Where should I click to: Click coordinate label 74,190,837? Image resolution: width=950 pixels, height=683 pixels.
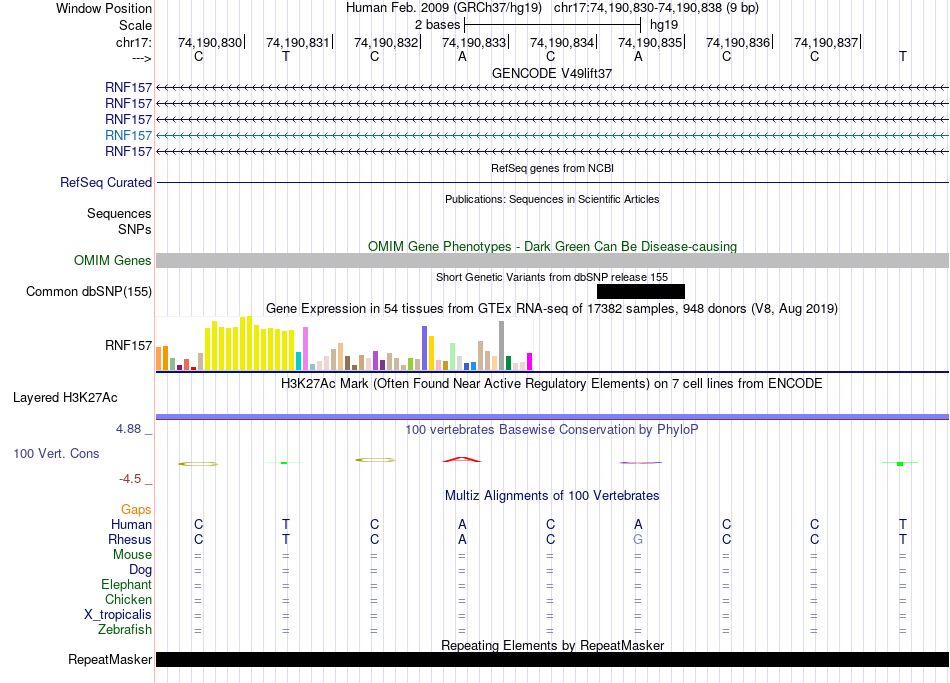tap(826, 42)
